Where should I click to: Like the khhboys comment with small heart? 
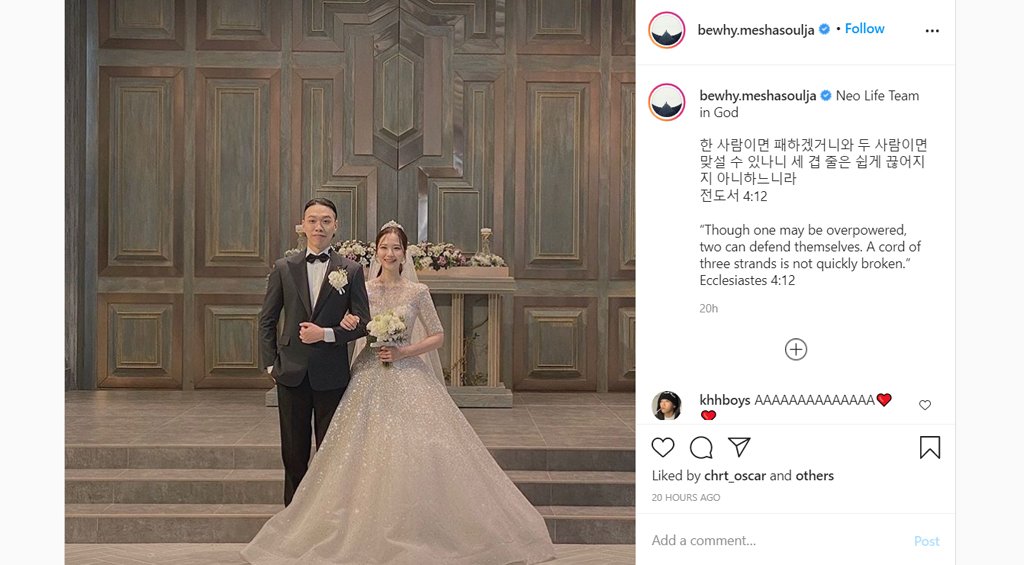pos(925,405)
